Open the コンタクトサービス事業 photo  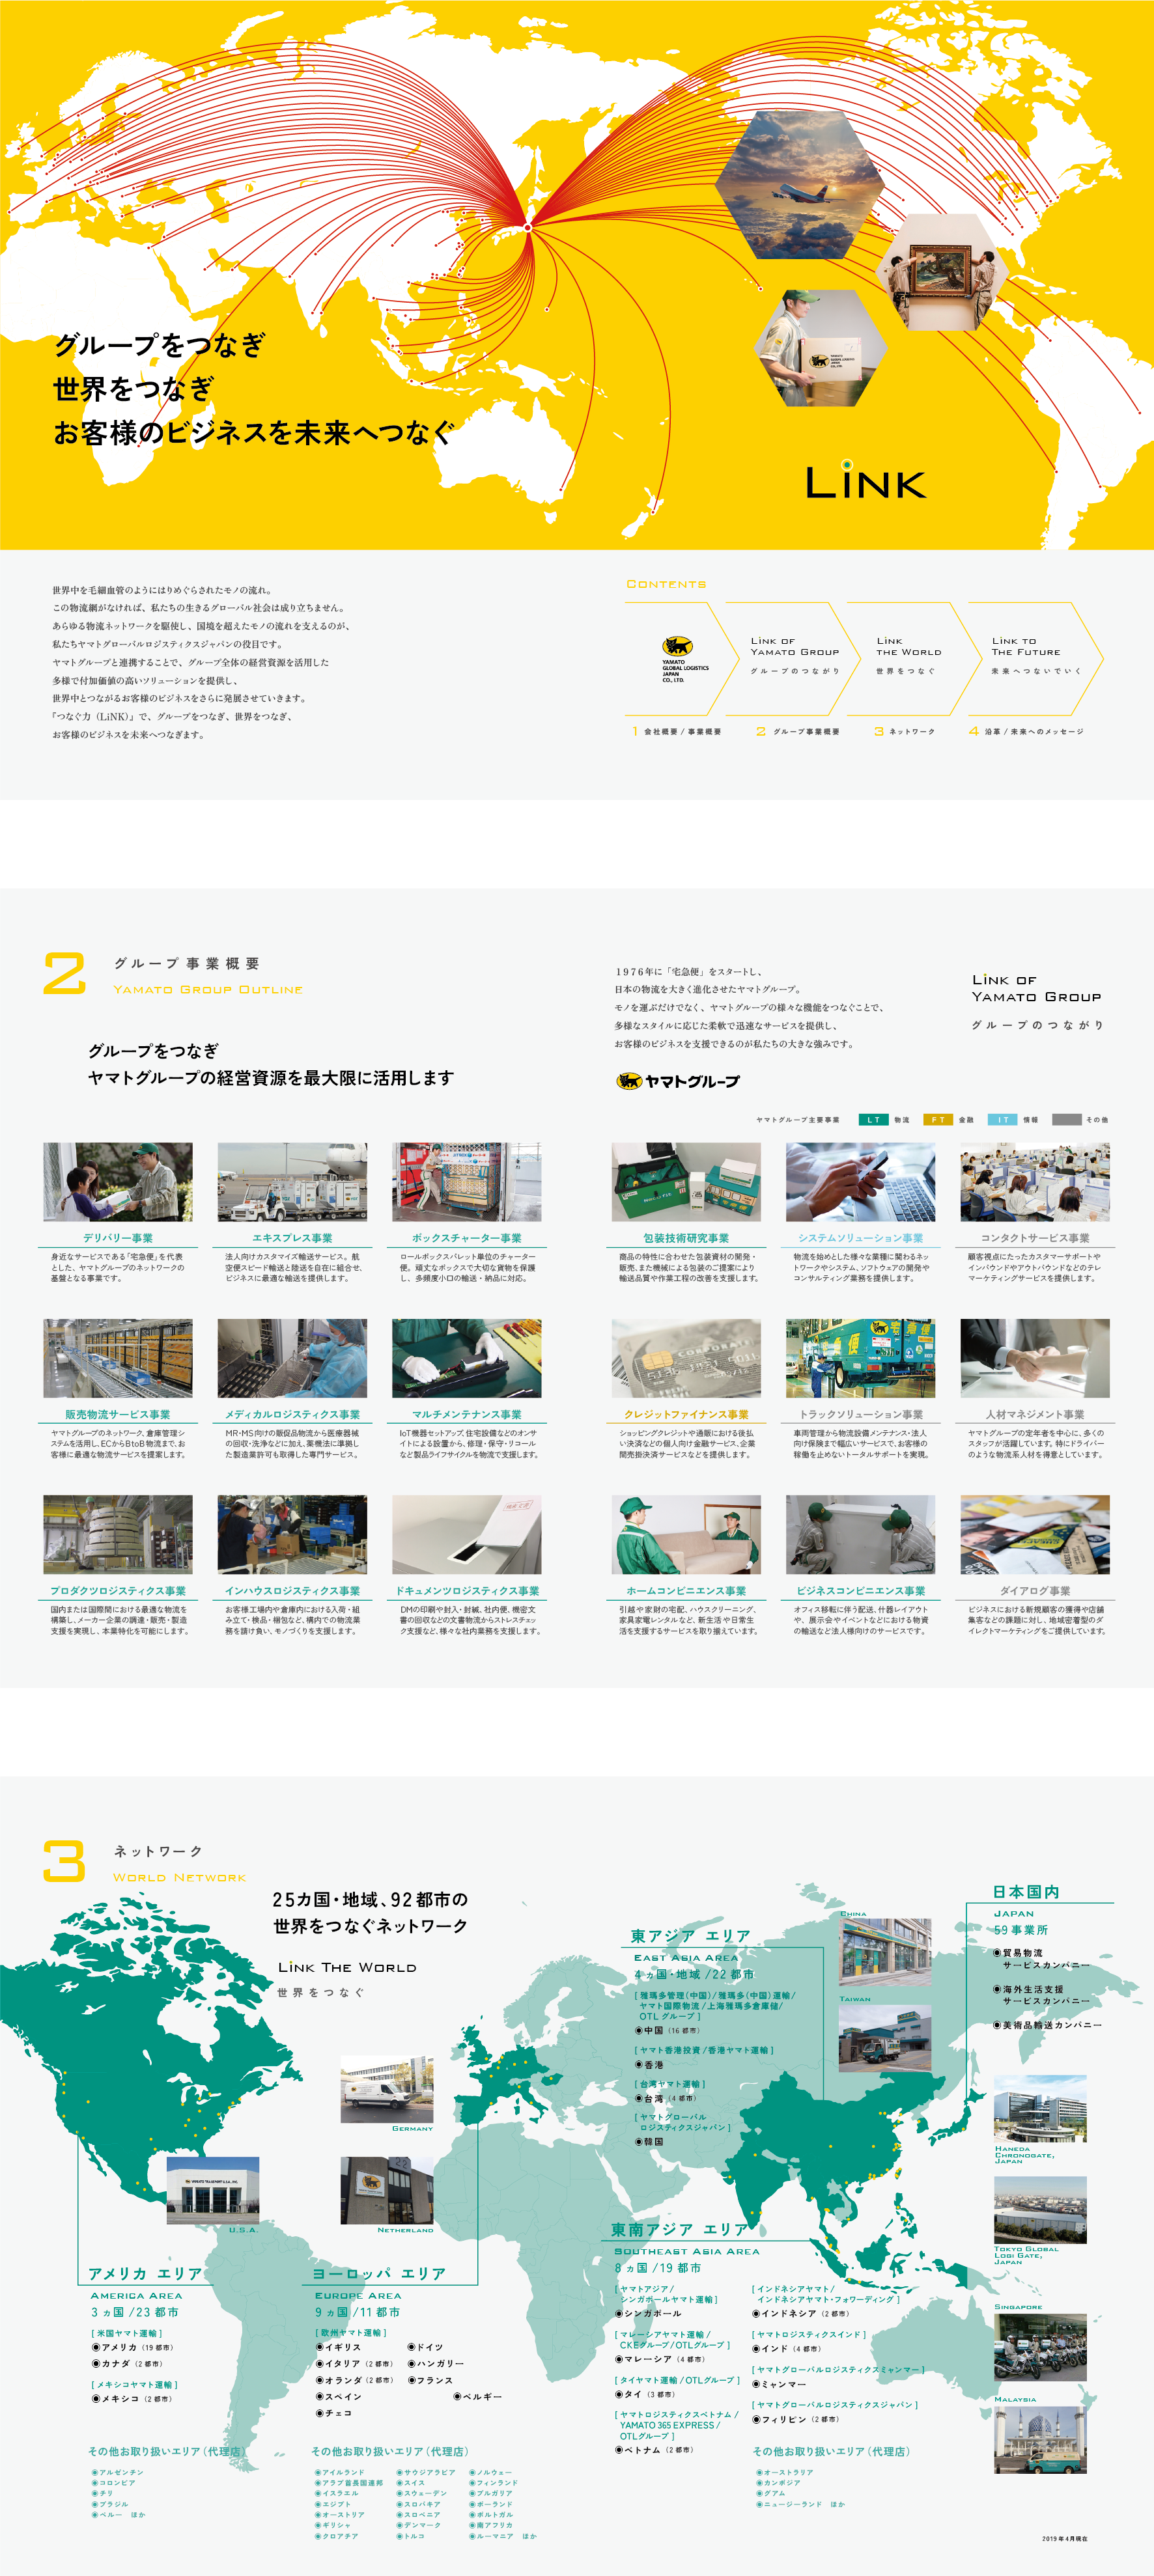tap(1035, 1182)
